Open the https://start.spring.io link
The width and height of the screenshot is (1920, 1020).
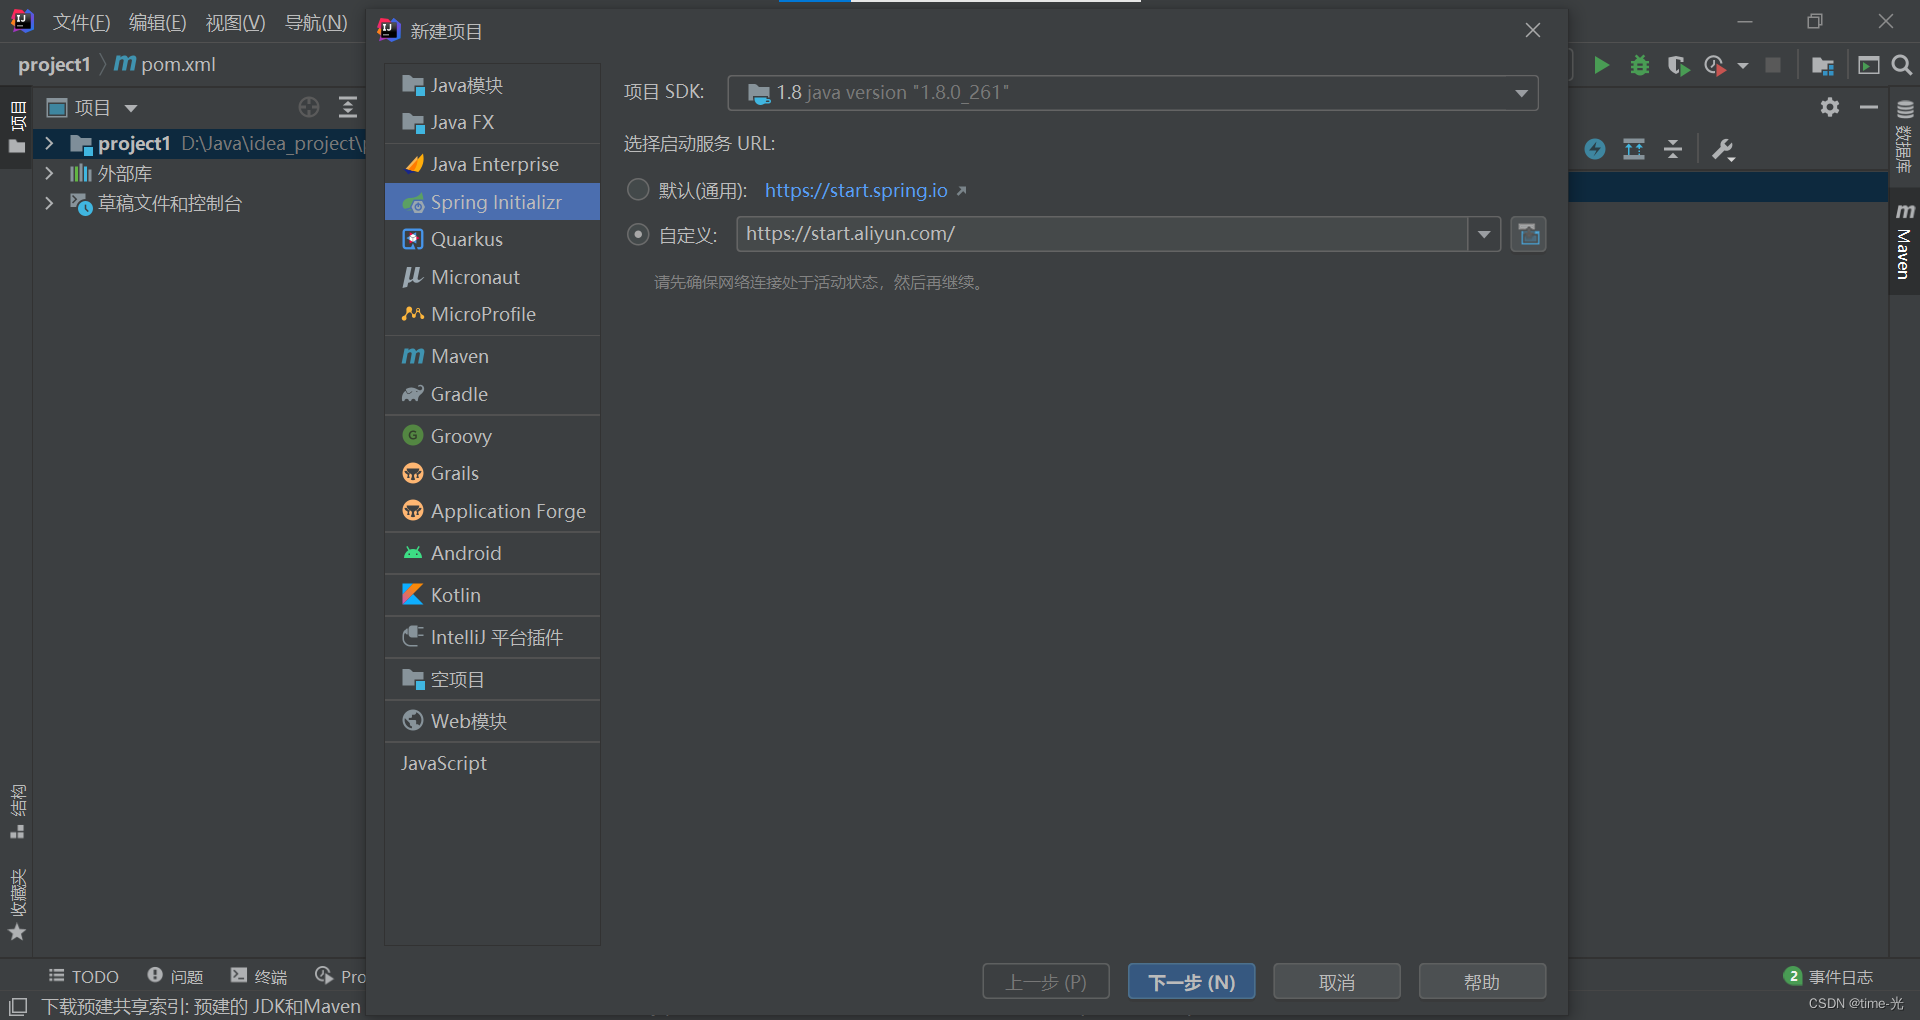856,190
